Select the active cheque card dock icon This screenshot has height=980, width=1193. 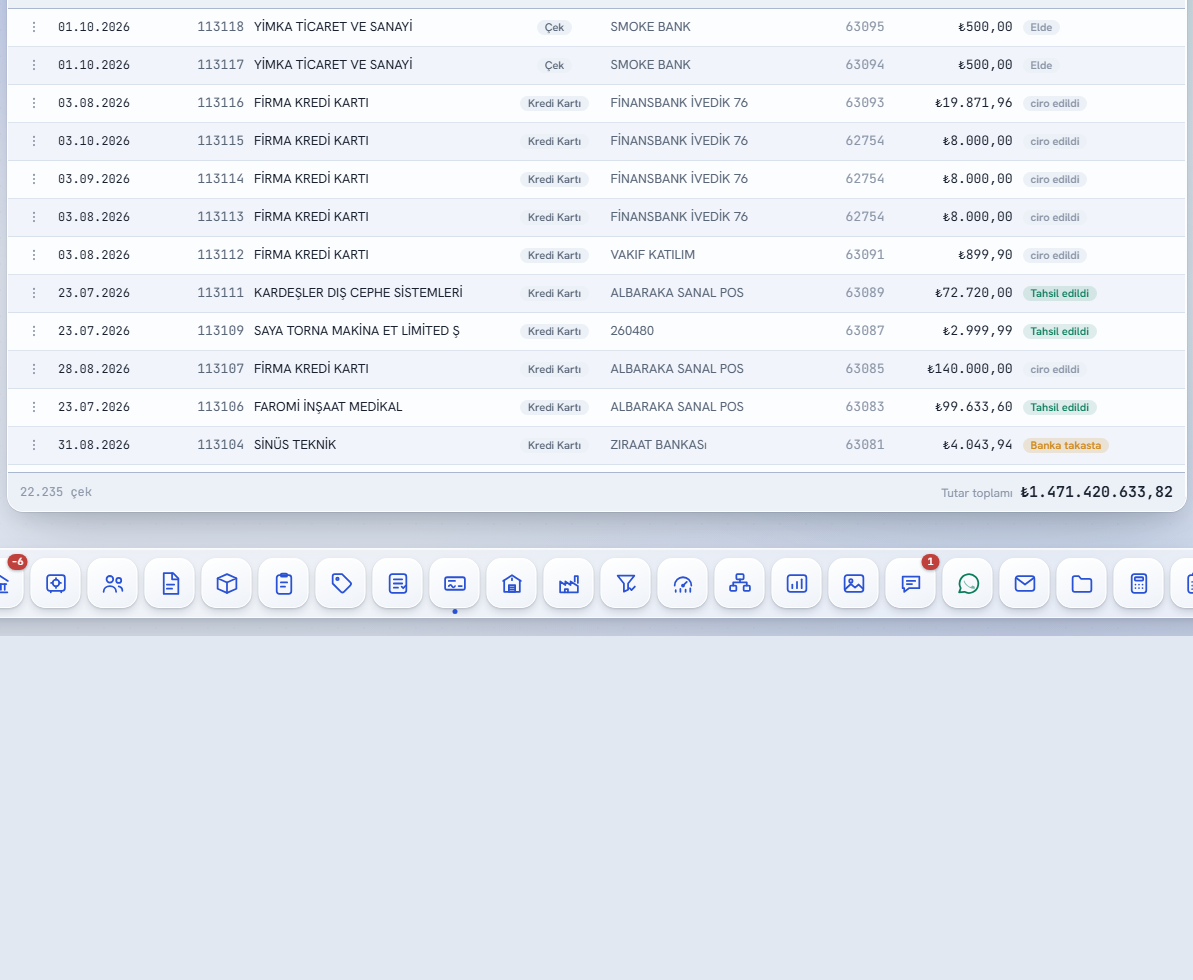[x=455, y=584]
